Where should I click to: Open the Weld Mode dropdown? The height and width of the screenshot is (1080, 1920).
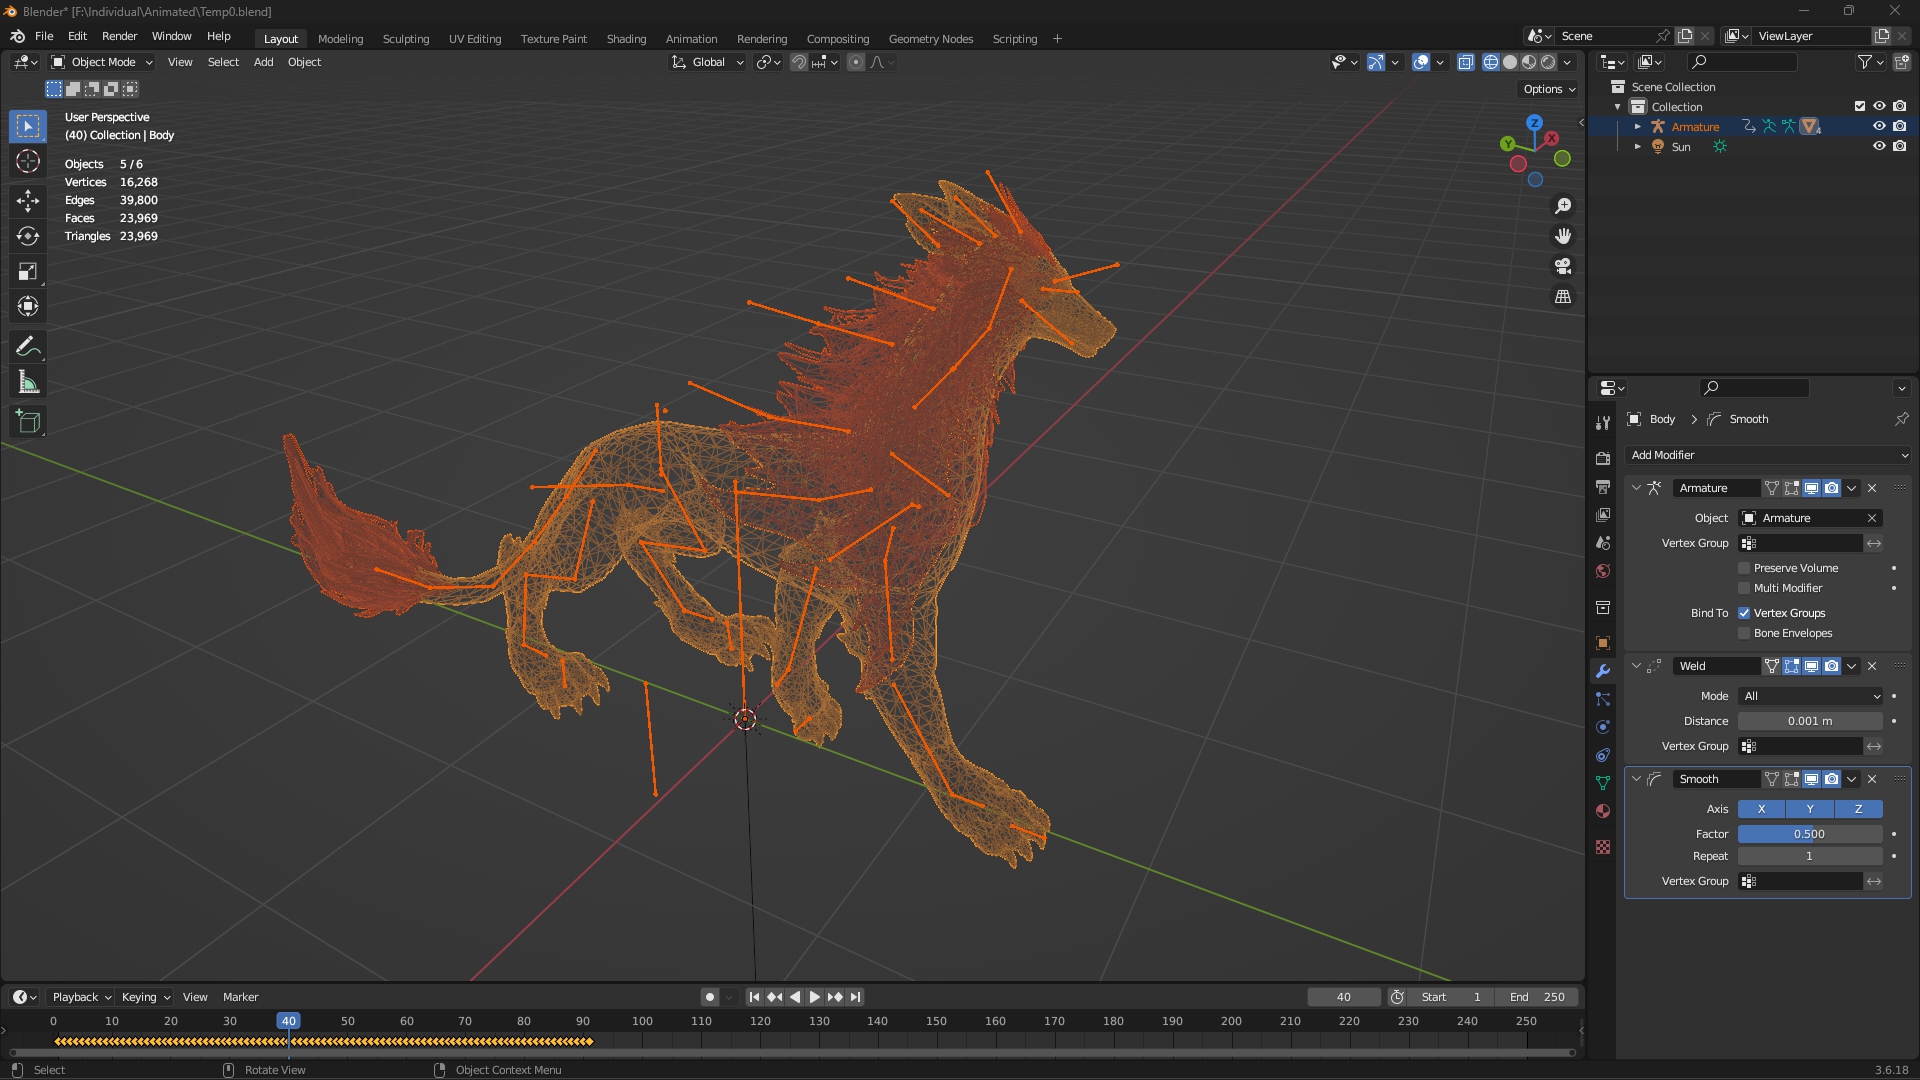tap(1810, 696)
